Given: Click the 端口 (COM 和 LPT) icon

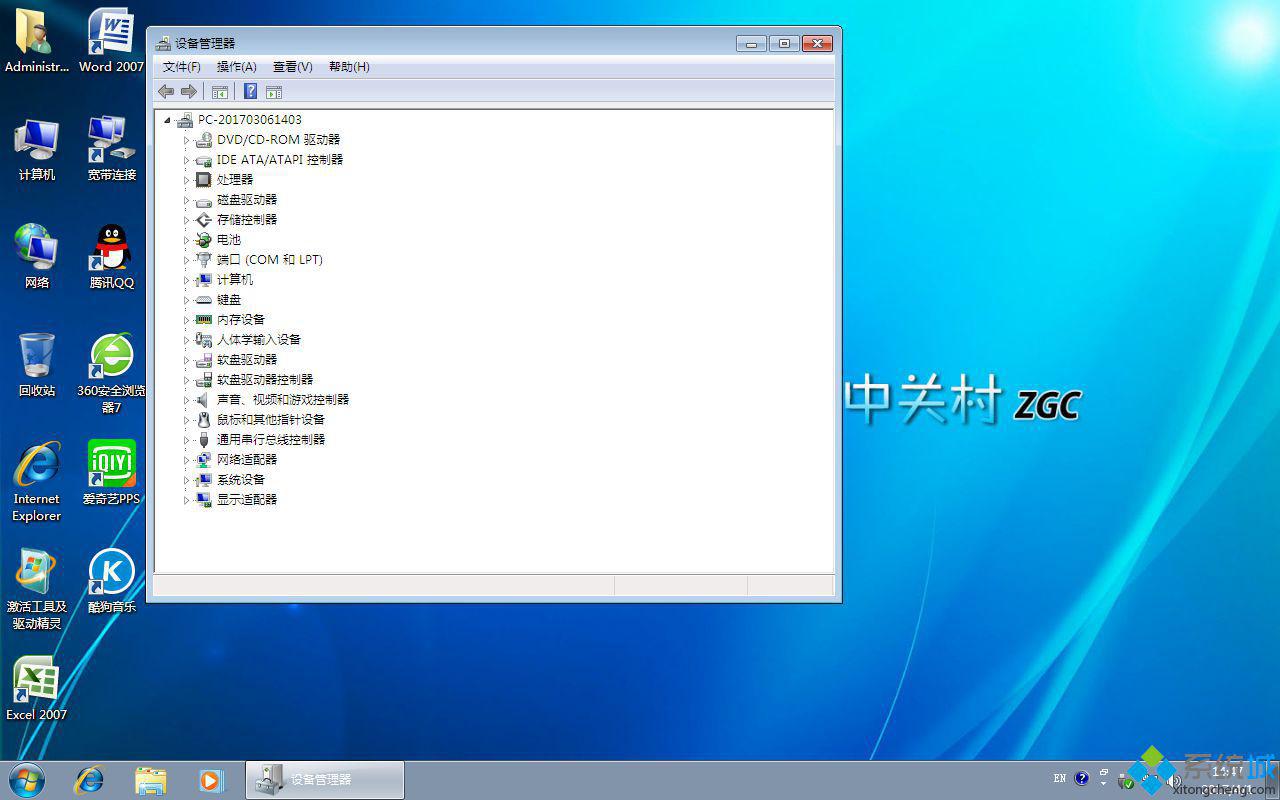Looking at the screenshot, I should (203, 259).
